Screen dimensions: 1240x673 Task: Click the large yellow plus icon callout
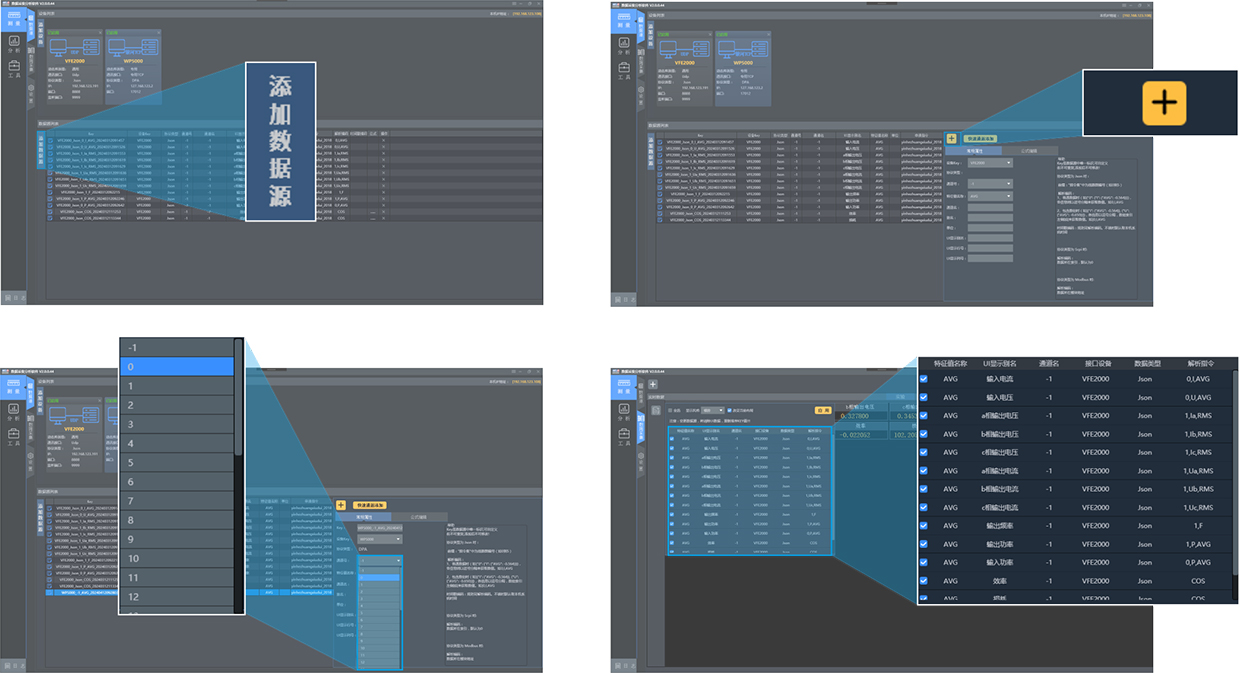tap(1164, 103)
